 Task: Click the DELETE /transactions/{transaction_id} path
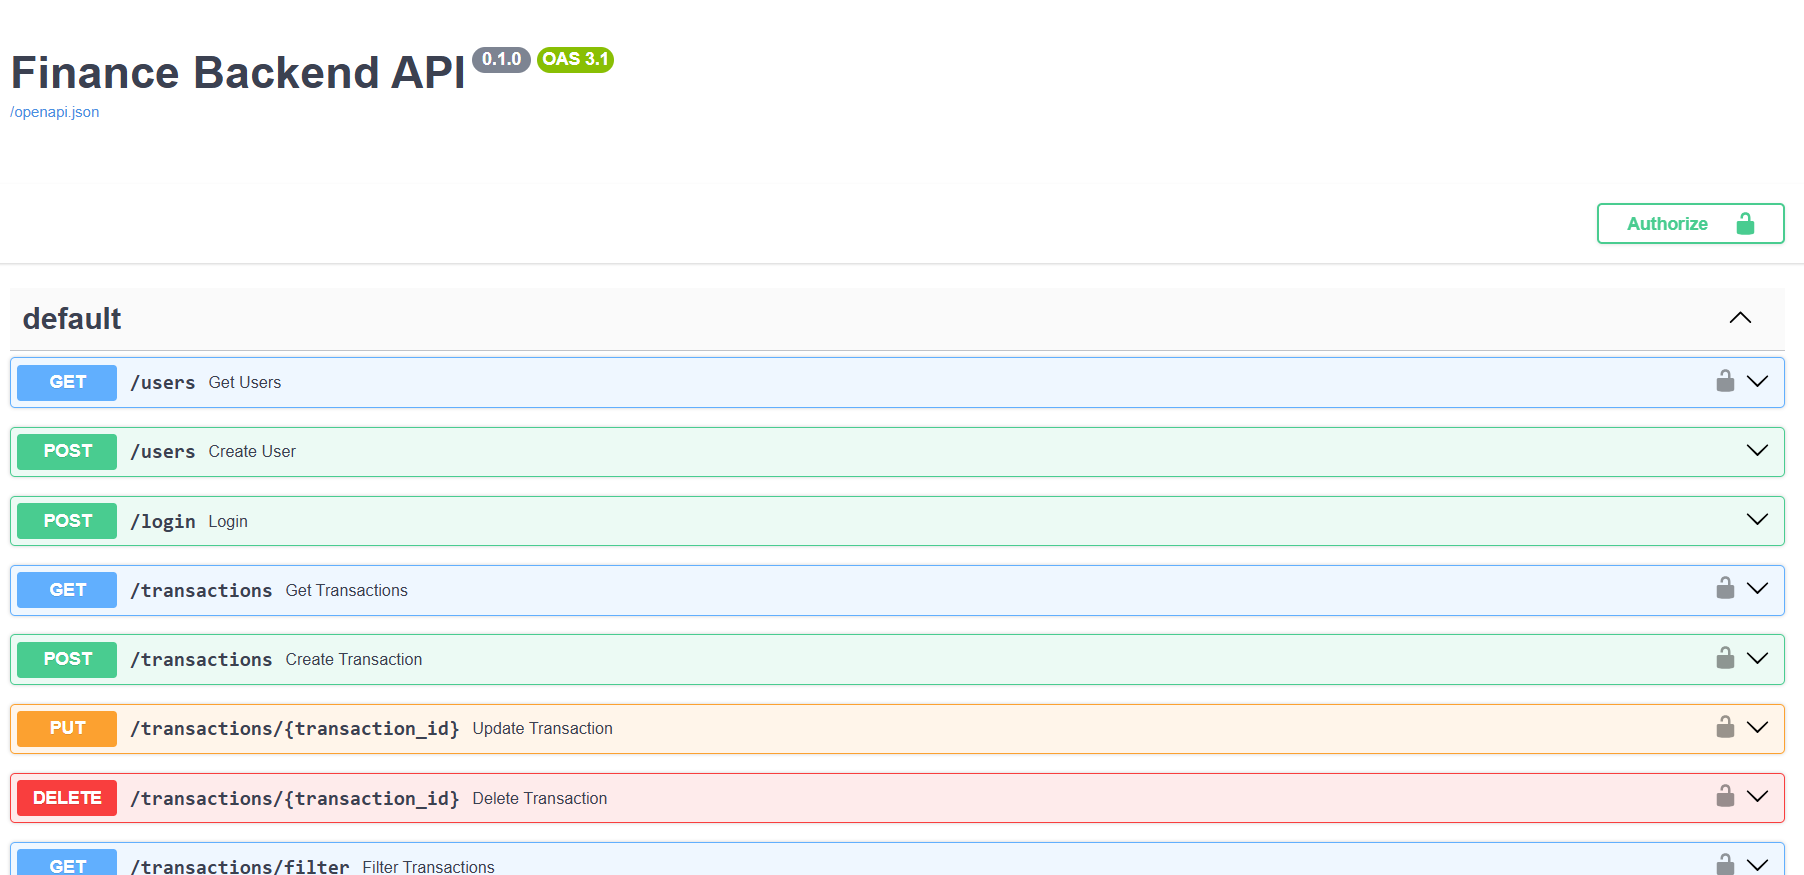295,798
